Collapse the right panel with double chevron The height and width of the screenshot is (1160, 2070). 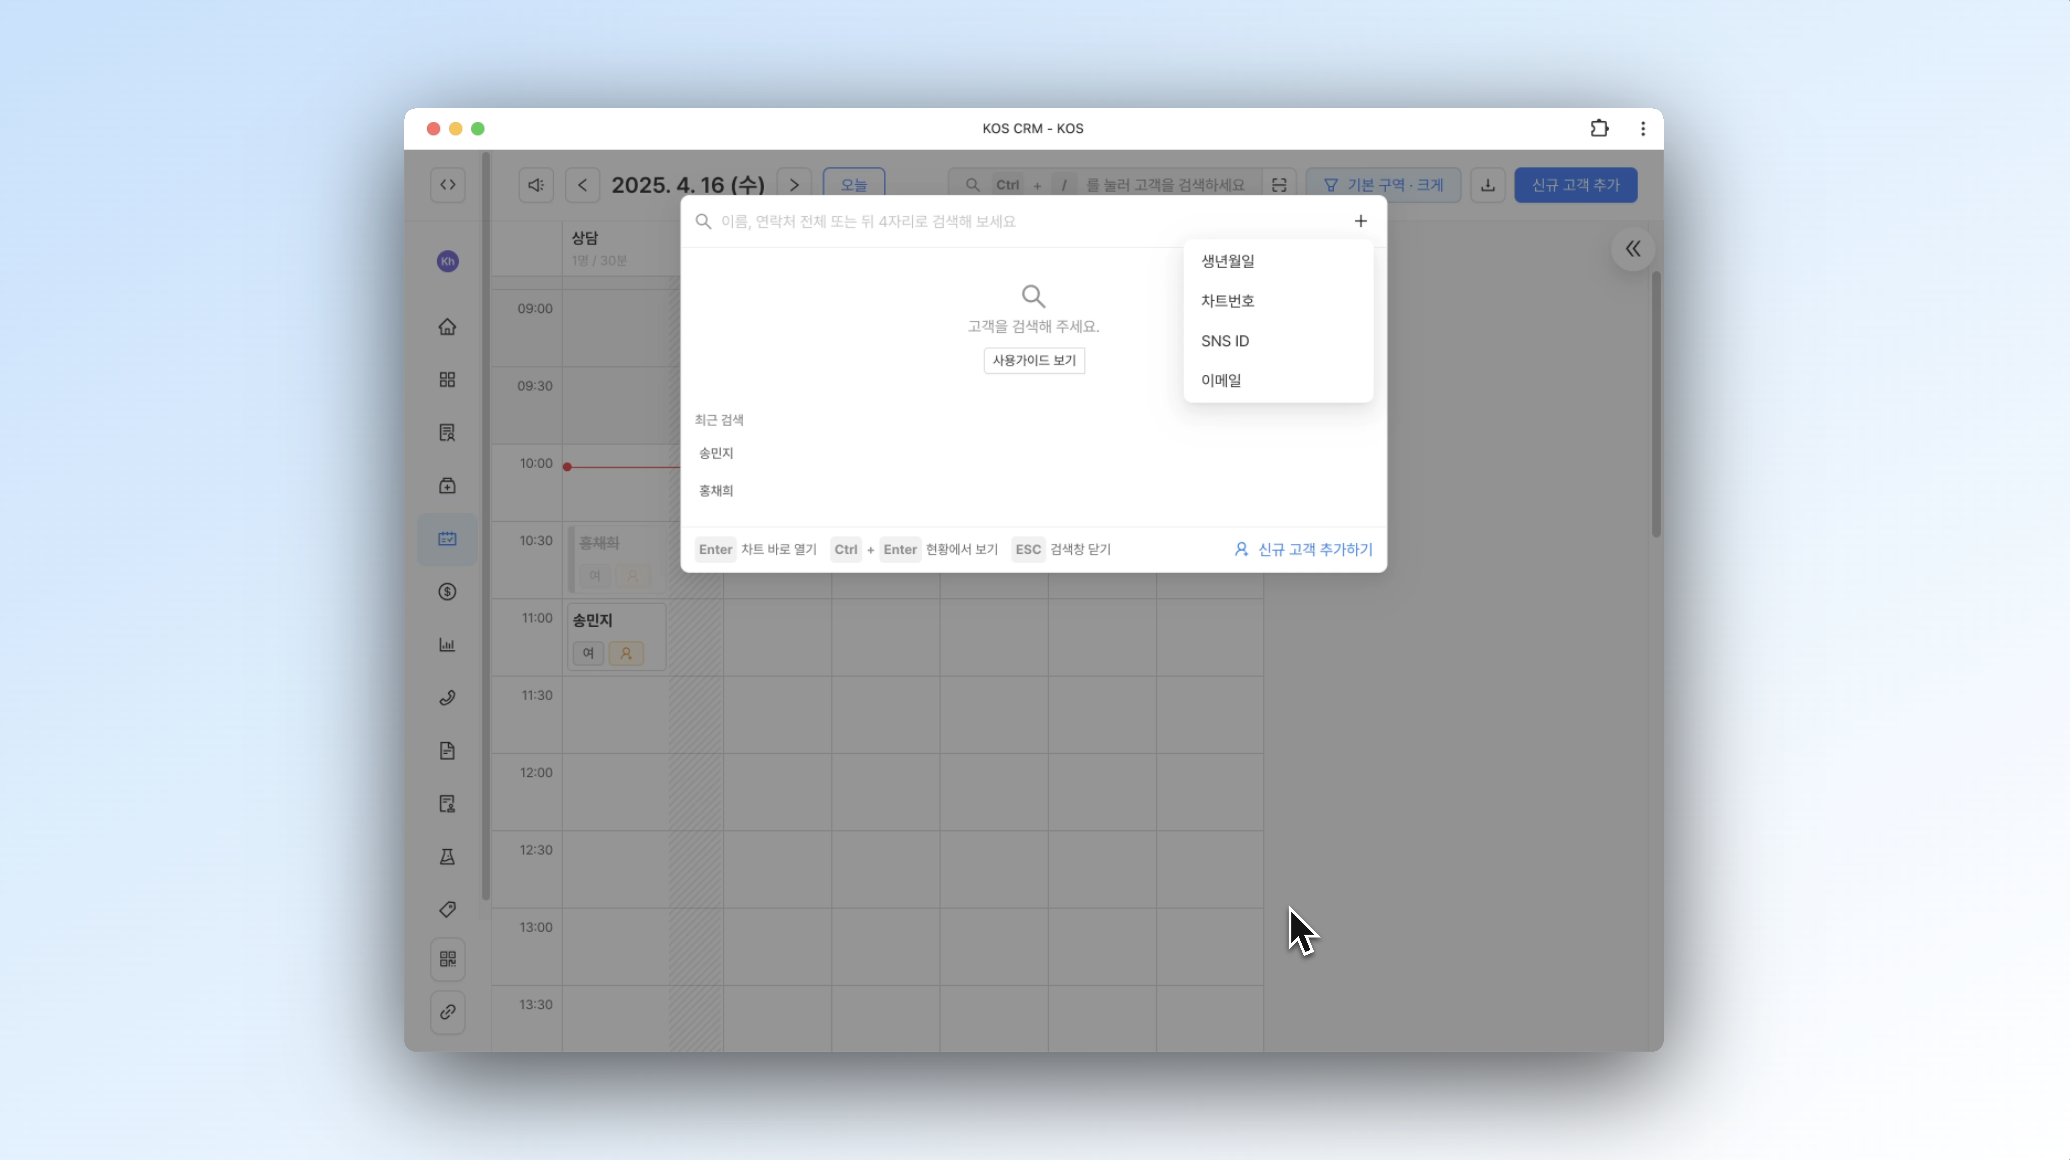coord(1632,249)
